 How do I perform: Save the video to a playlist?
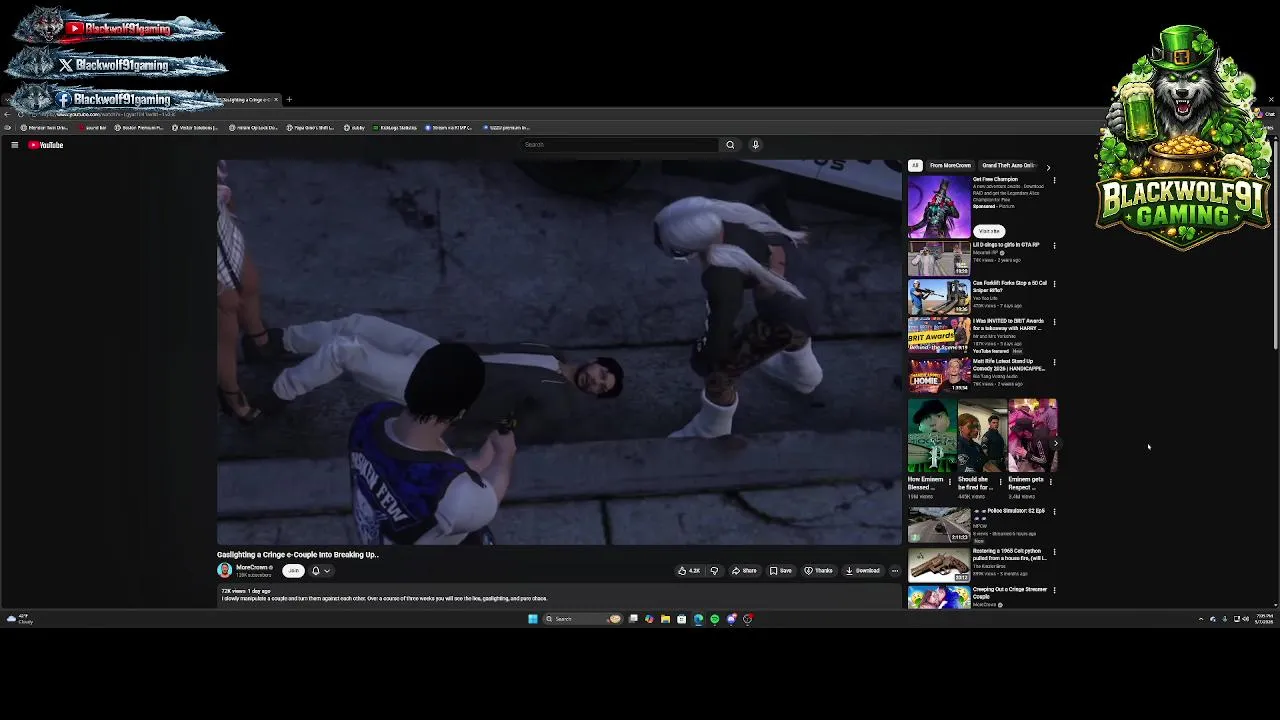coord(780,571)
